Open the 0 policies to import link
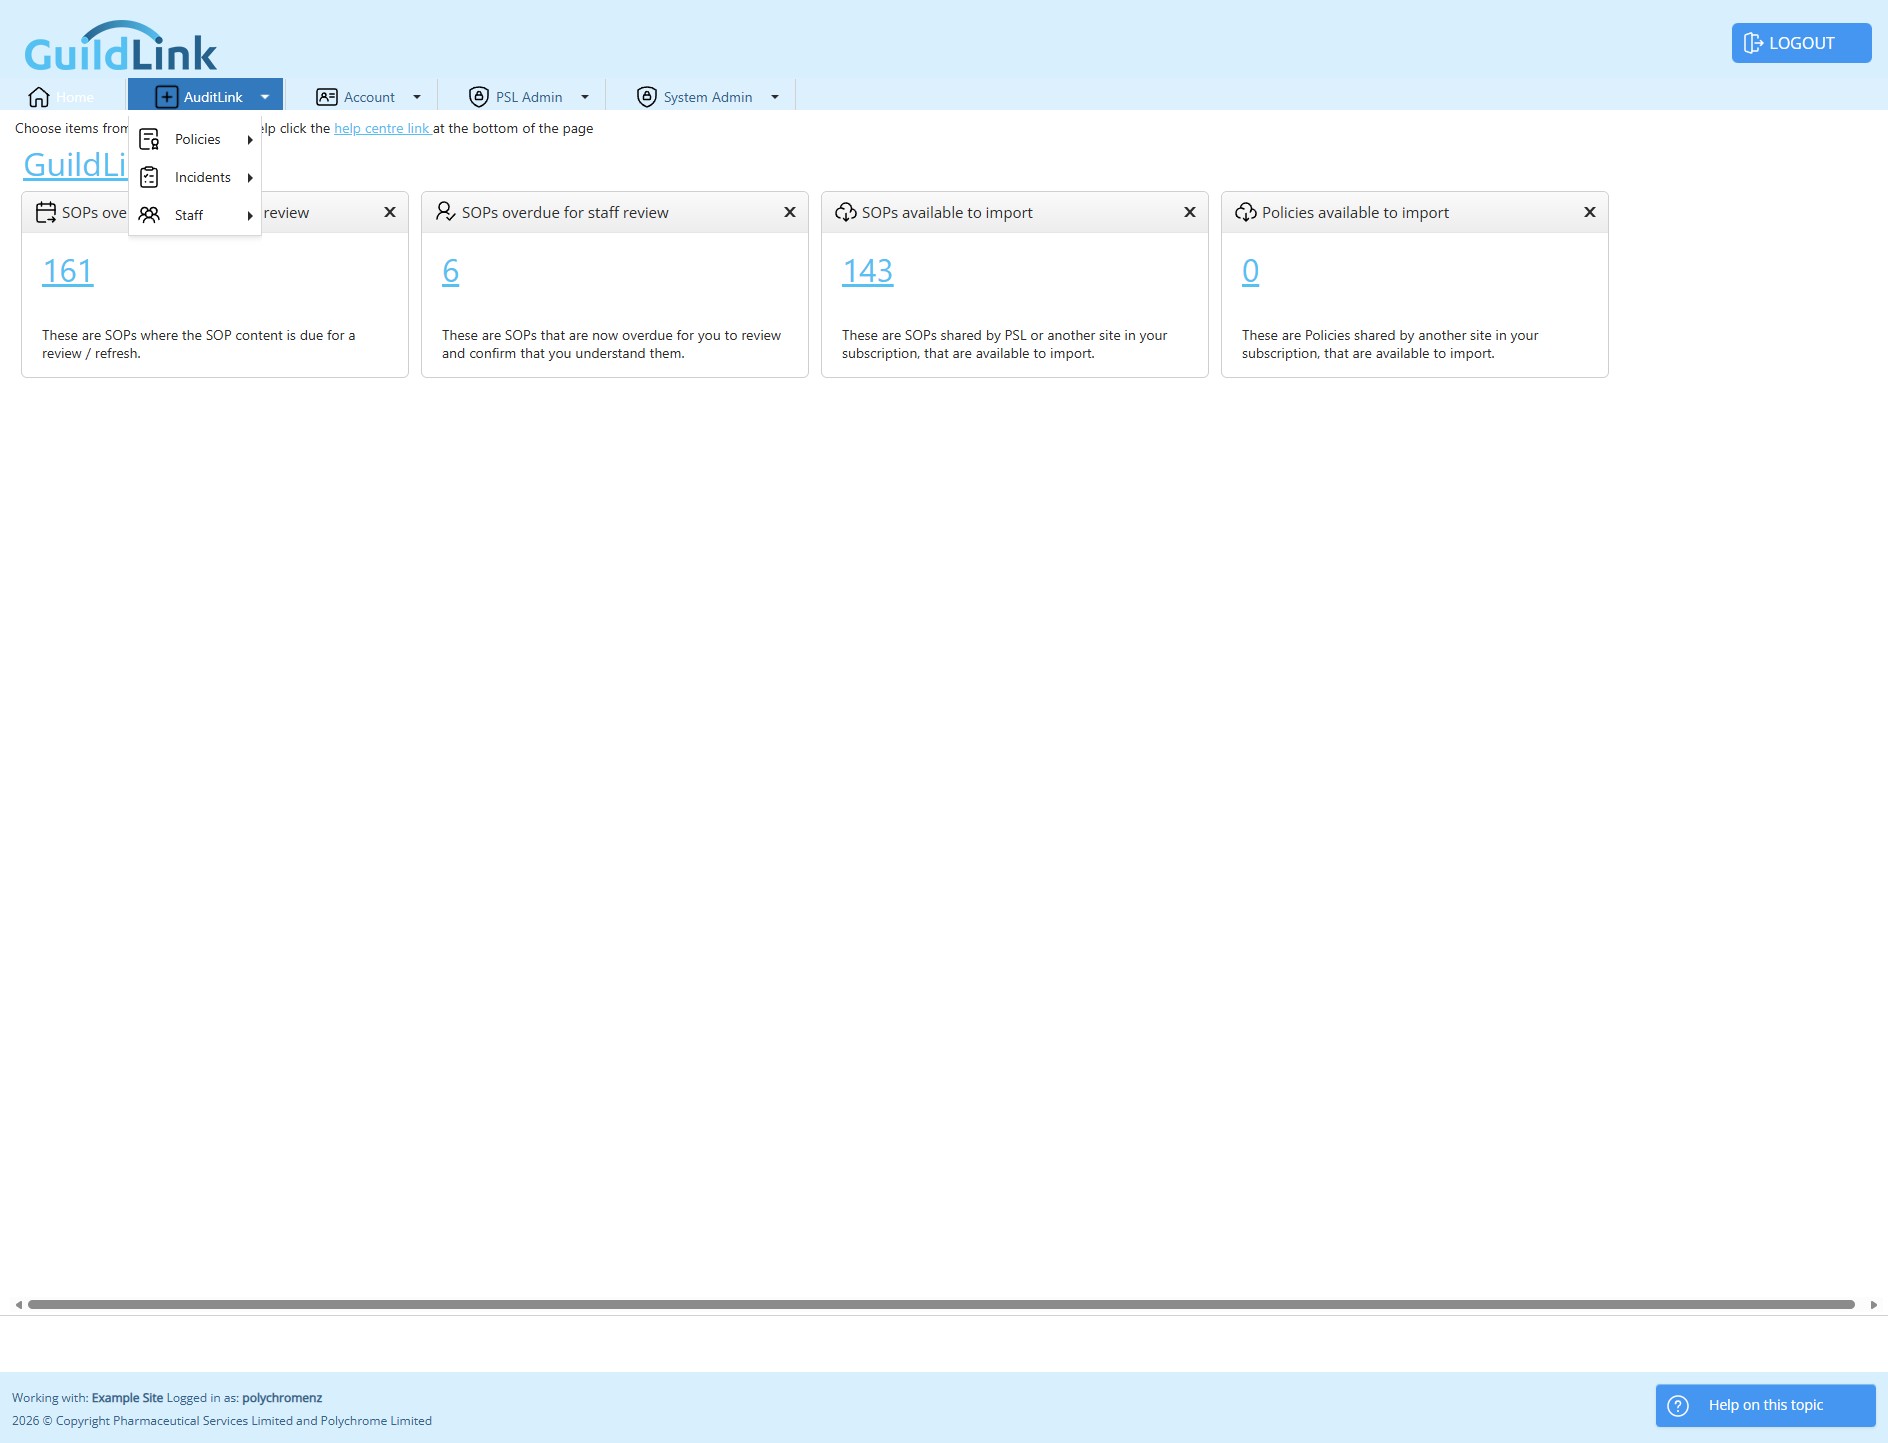The image size is (1888, 1443). (1251, 271)
